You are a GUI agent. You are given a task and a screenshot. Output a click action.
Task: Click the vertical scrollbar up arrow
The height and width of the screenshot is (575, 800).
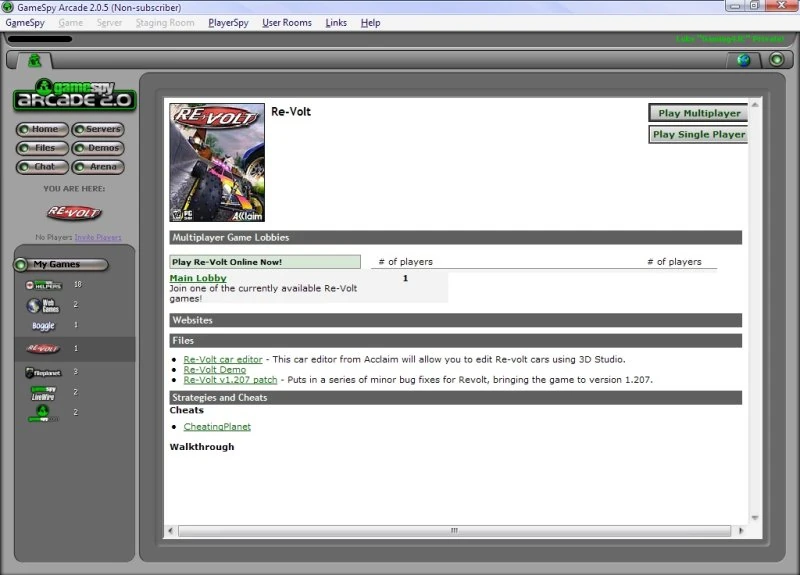point(755,105)
